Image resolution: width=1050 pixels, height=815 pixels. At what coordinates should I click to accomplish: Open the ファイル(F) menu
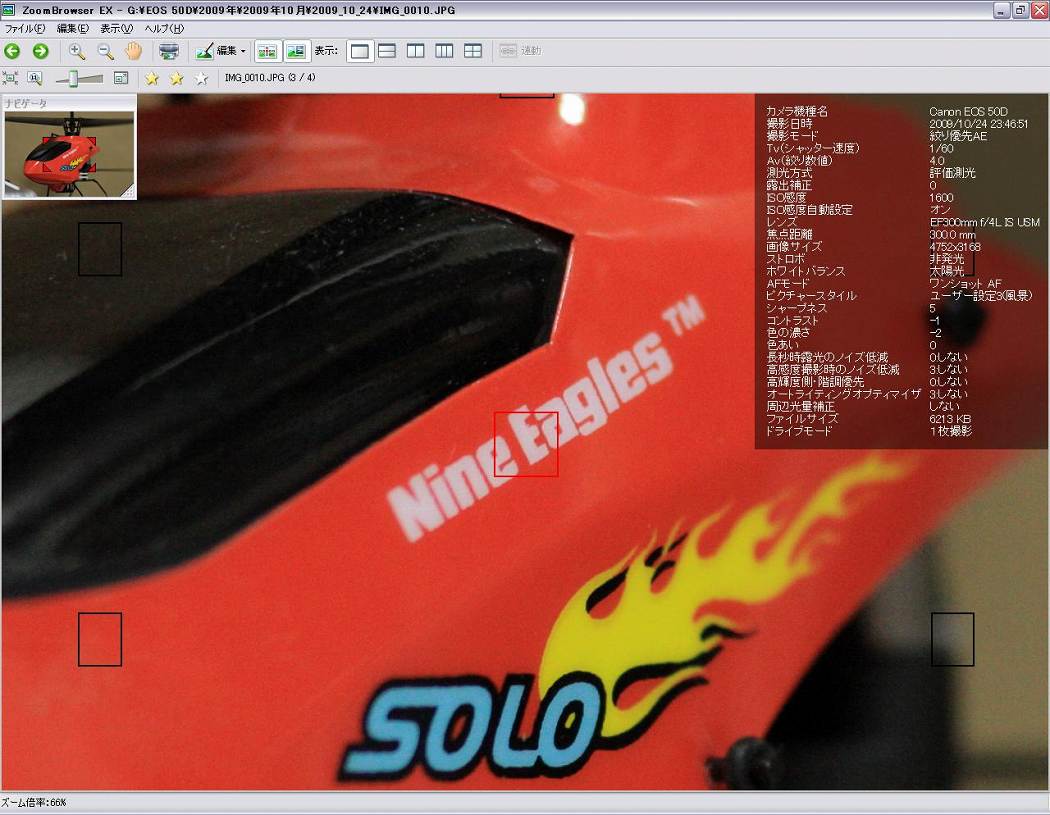25,29
